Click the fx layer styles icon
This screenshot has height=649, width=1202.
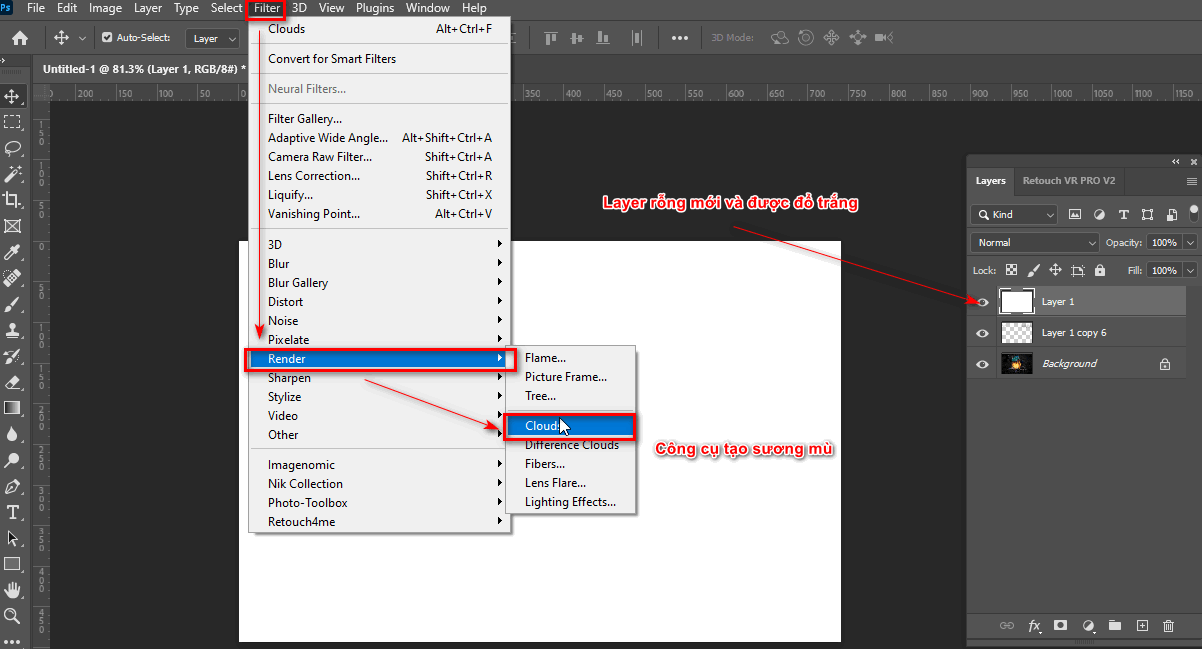pos(1034,625)
